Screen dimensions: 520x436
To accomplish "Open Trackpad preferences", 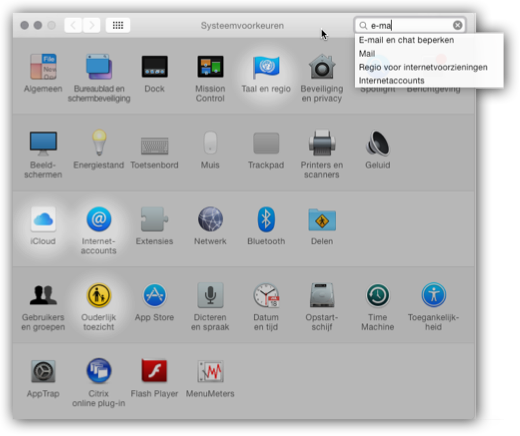I will 266,143.
